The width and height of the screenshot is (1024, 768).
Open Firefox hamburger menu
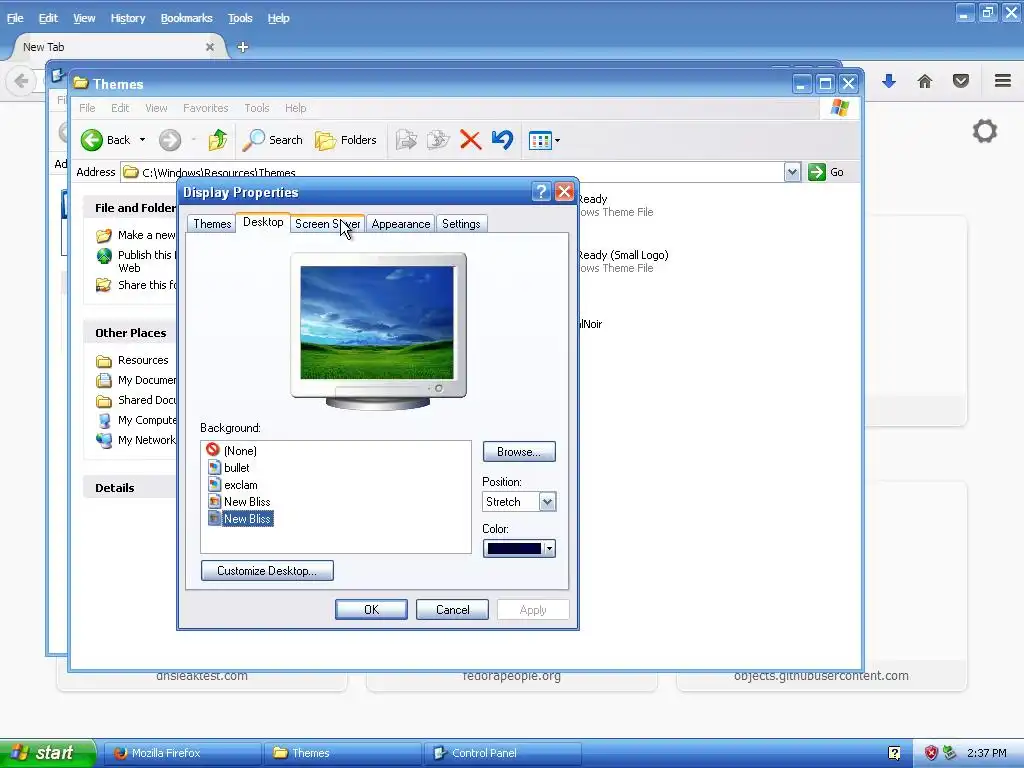1002,80
